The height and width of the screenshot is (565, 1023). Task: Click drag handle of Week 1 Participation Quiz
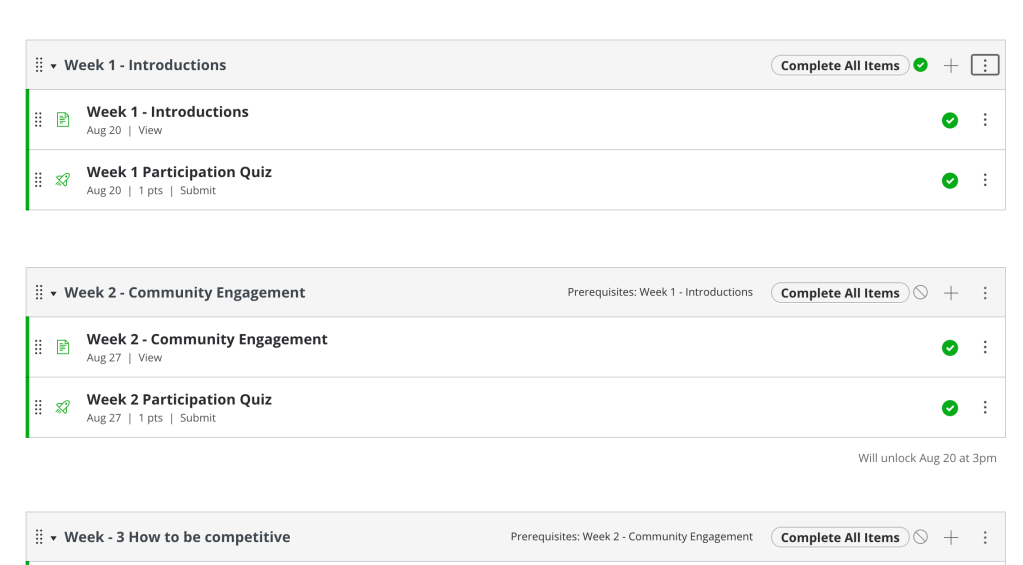coord(38,180)
